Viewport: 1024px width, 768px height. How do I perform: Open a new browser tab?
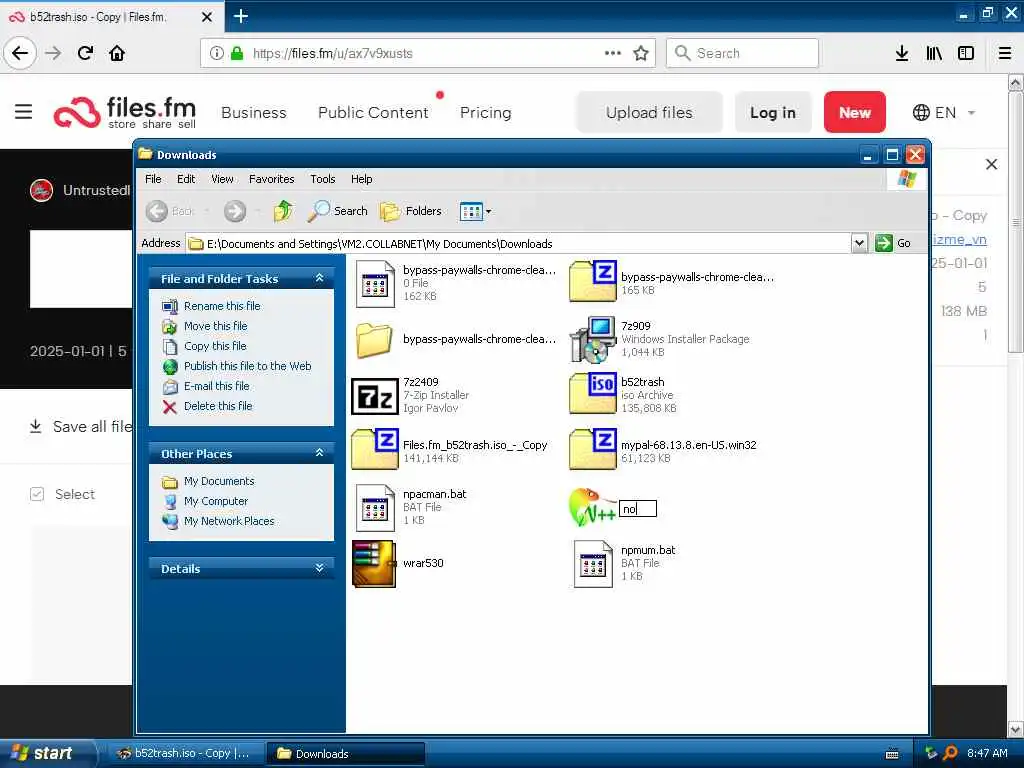click(241, 16)
